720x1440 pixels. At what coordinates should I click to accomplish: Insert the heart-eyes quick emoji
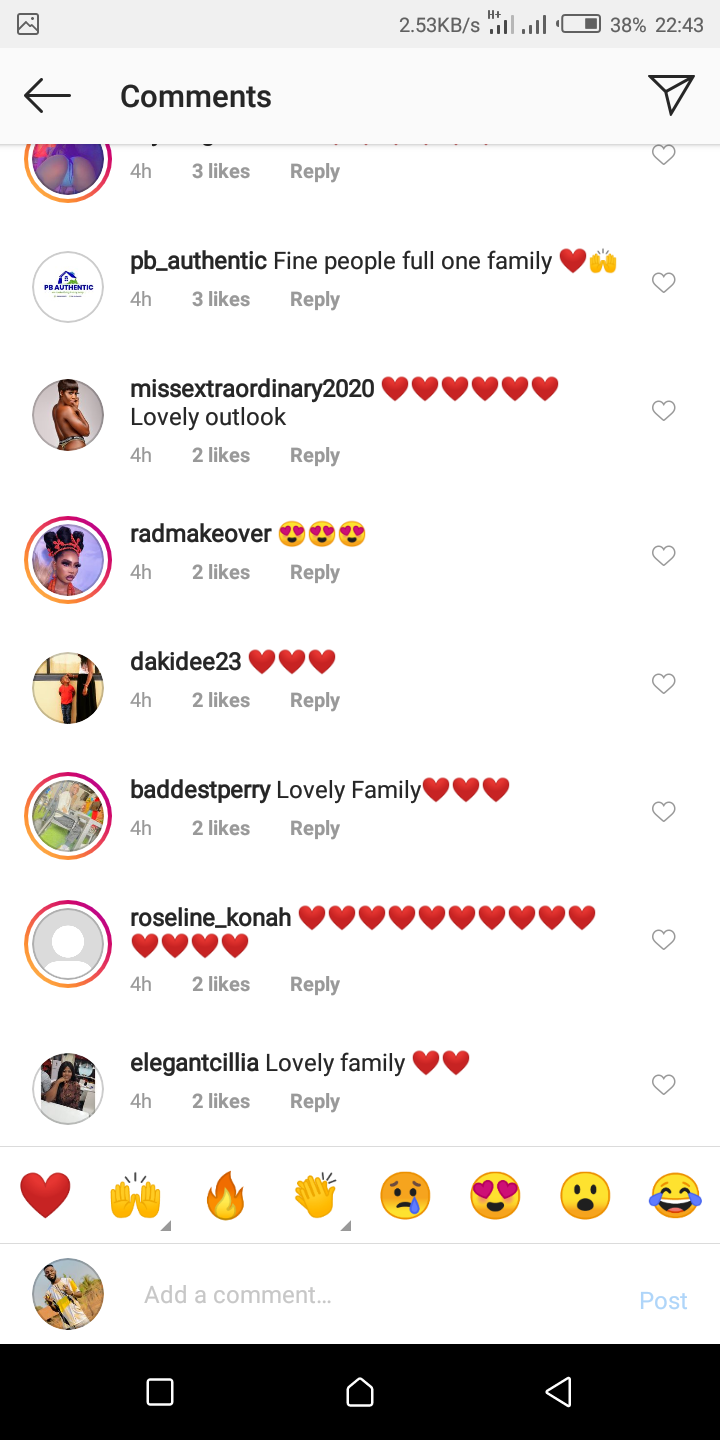click(495, 1195)
